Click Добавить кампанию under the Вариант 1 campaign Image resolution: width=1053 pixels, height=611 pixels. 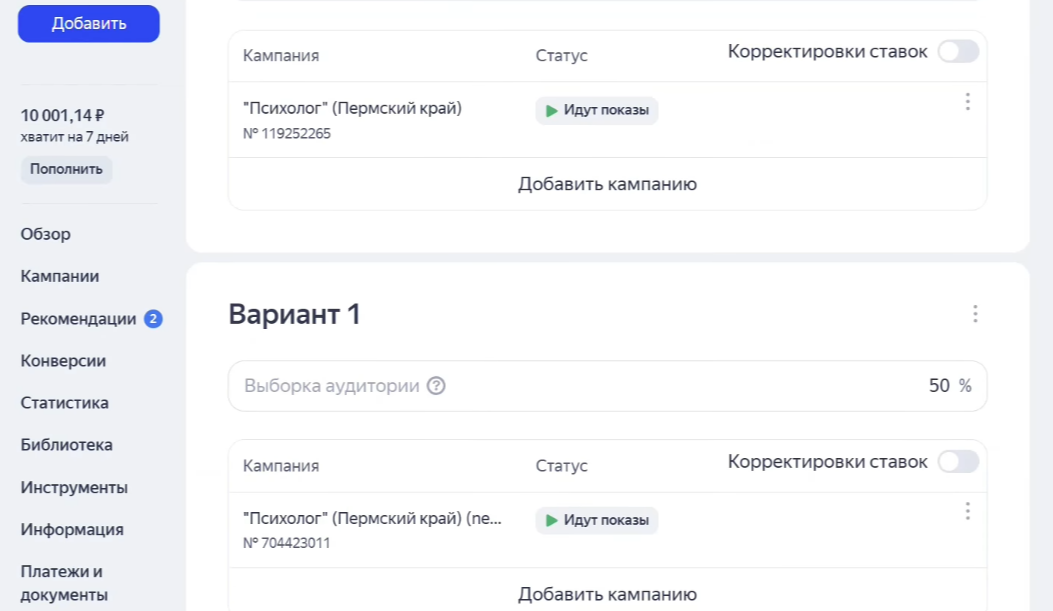[606, 592]
